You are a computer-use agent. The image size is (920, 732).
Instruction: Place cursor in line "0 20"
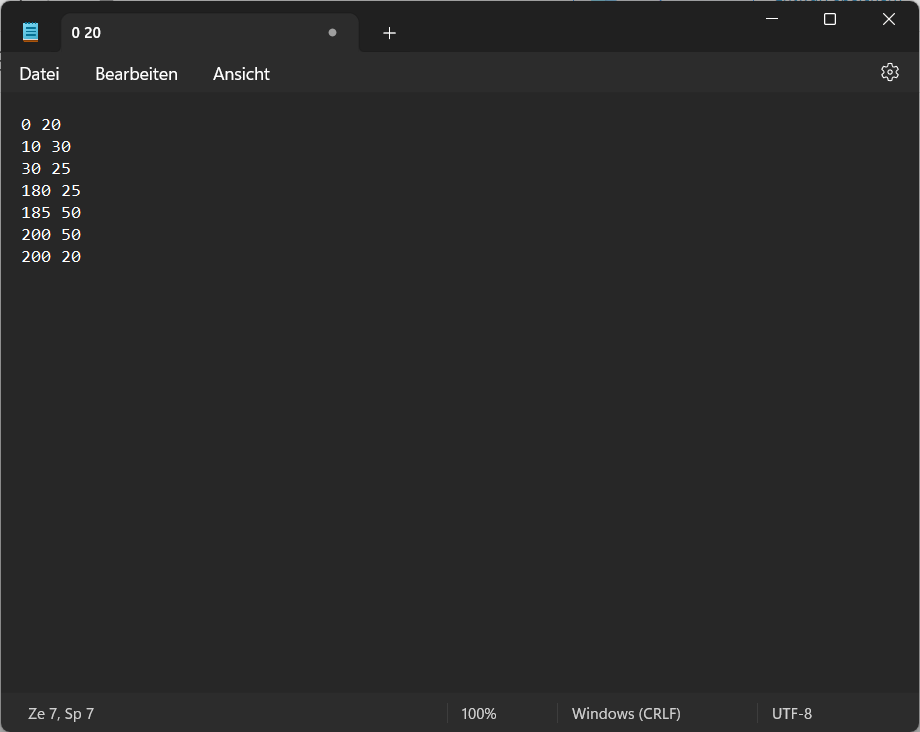point(41,125)
